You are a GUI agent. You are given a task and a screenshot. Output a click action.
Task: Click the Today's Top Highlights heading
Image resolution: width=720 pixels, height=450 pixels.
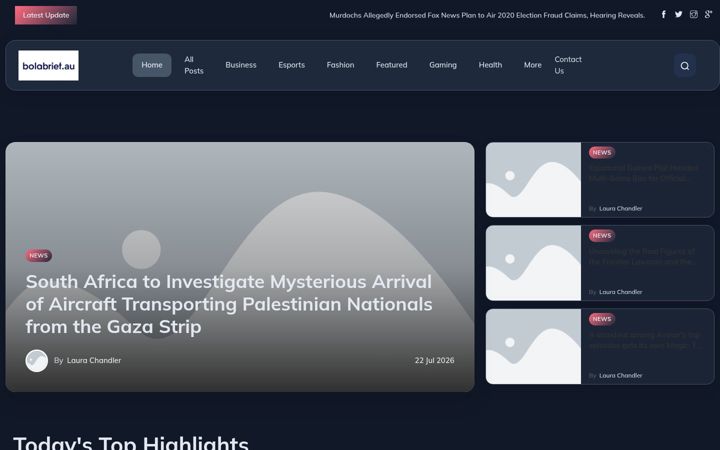click(131, 443)
